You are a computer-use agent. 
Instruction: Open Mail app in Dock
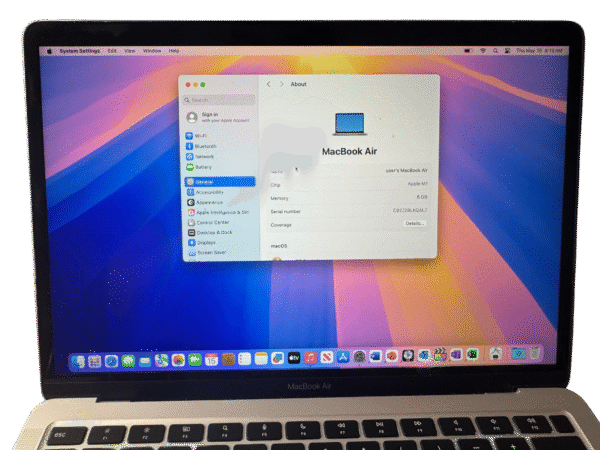click(x=145, y=361)
